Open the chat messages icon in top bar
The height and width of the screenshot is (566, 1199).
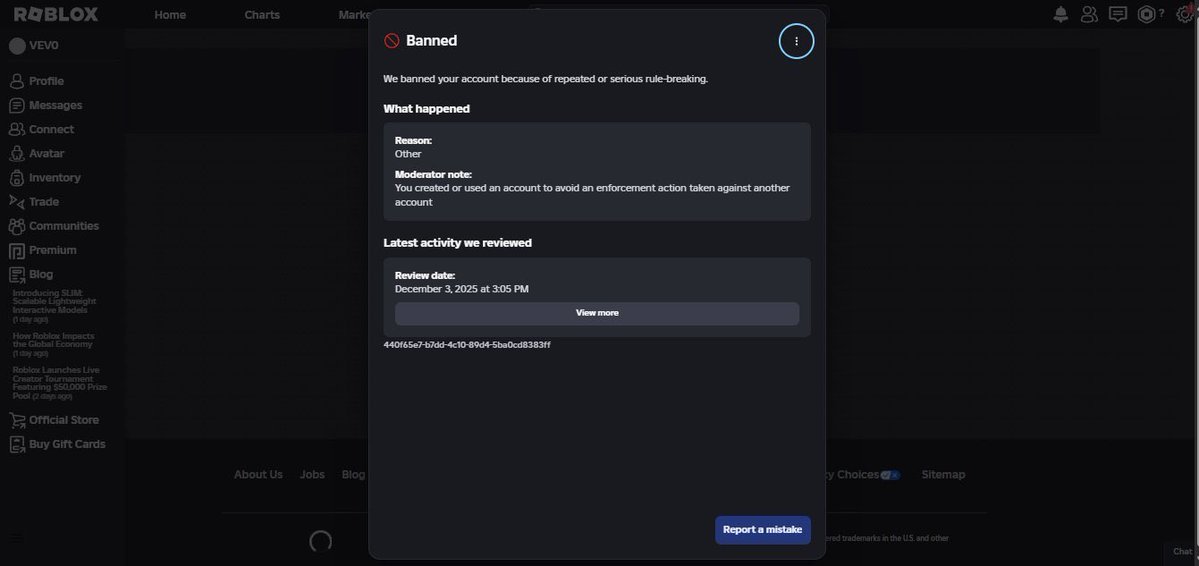[1118, 15]
